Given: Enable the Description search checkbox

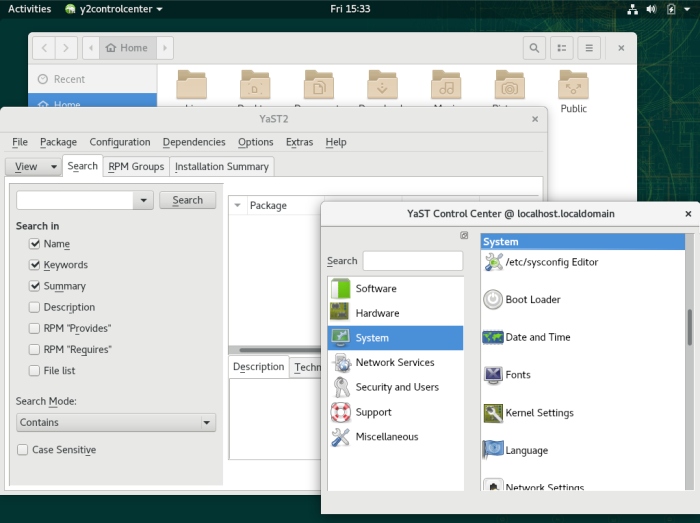Looking at the screenshot, I should pyautogui.click(x=35, y=307).
